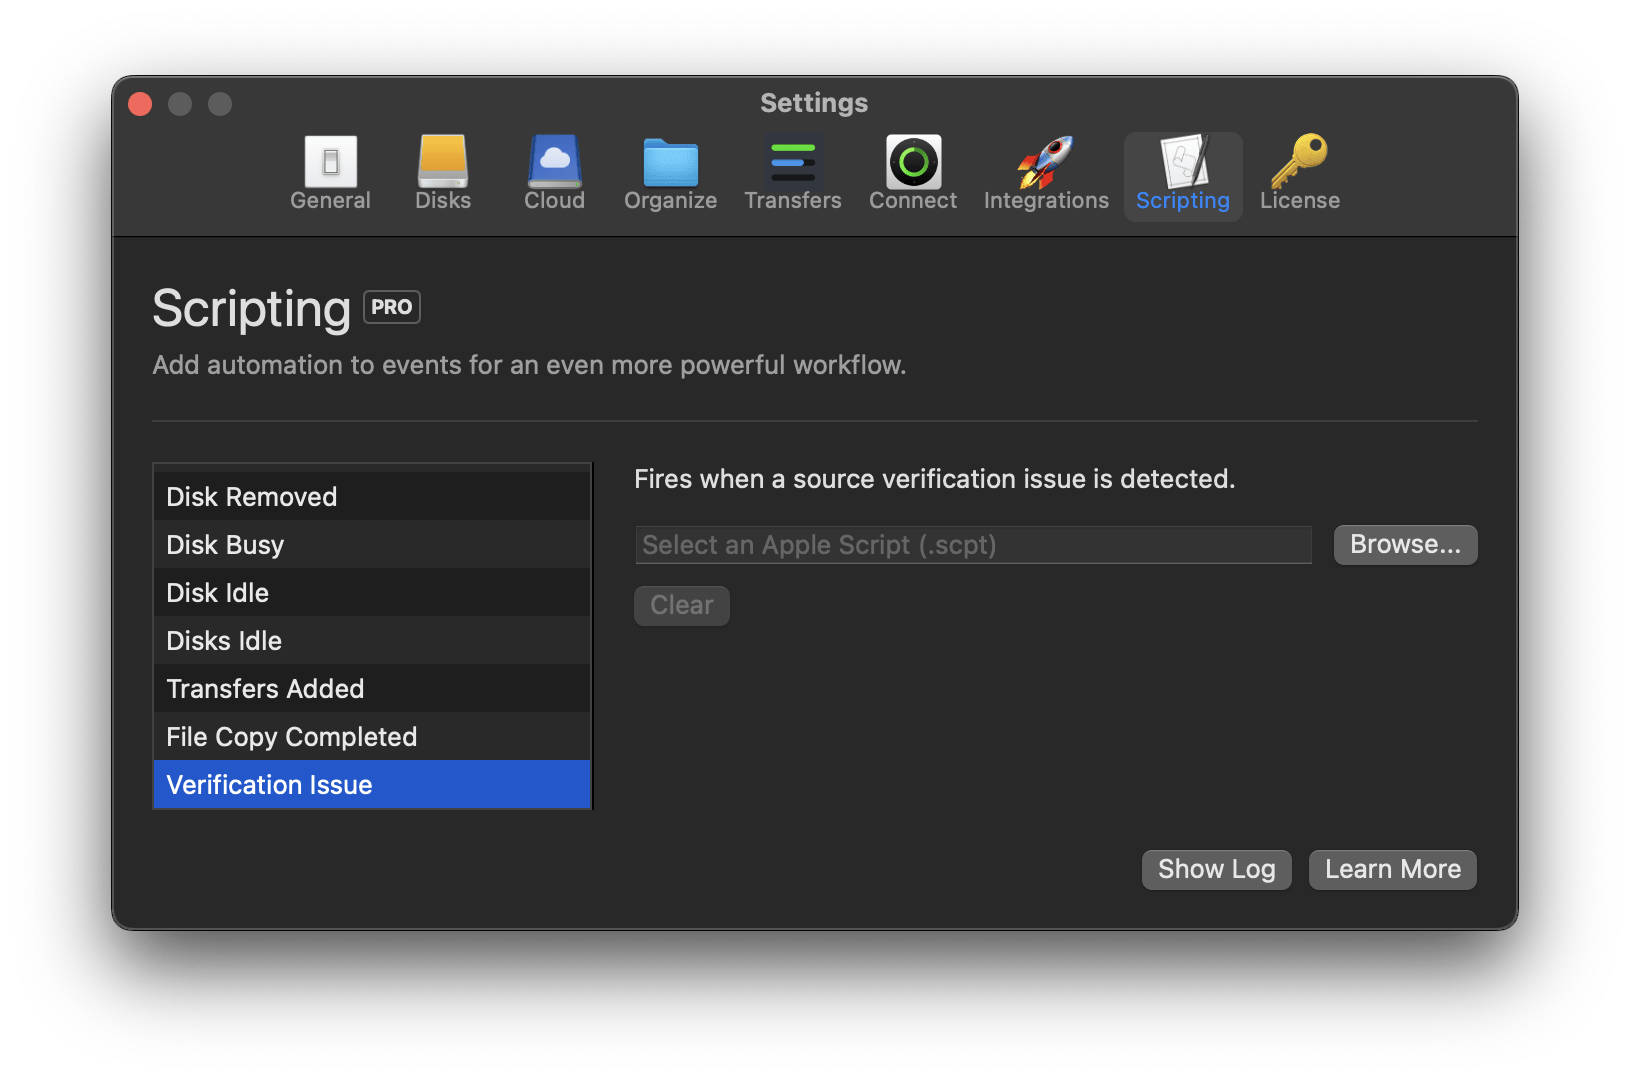Click the Apple Script path field

[973, 545]
